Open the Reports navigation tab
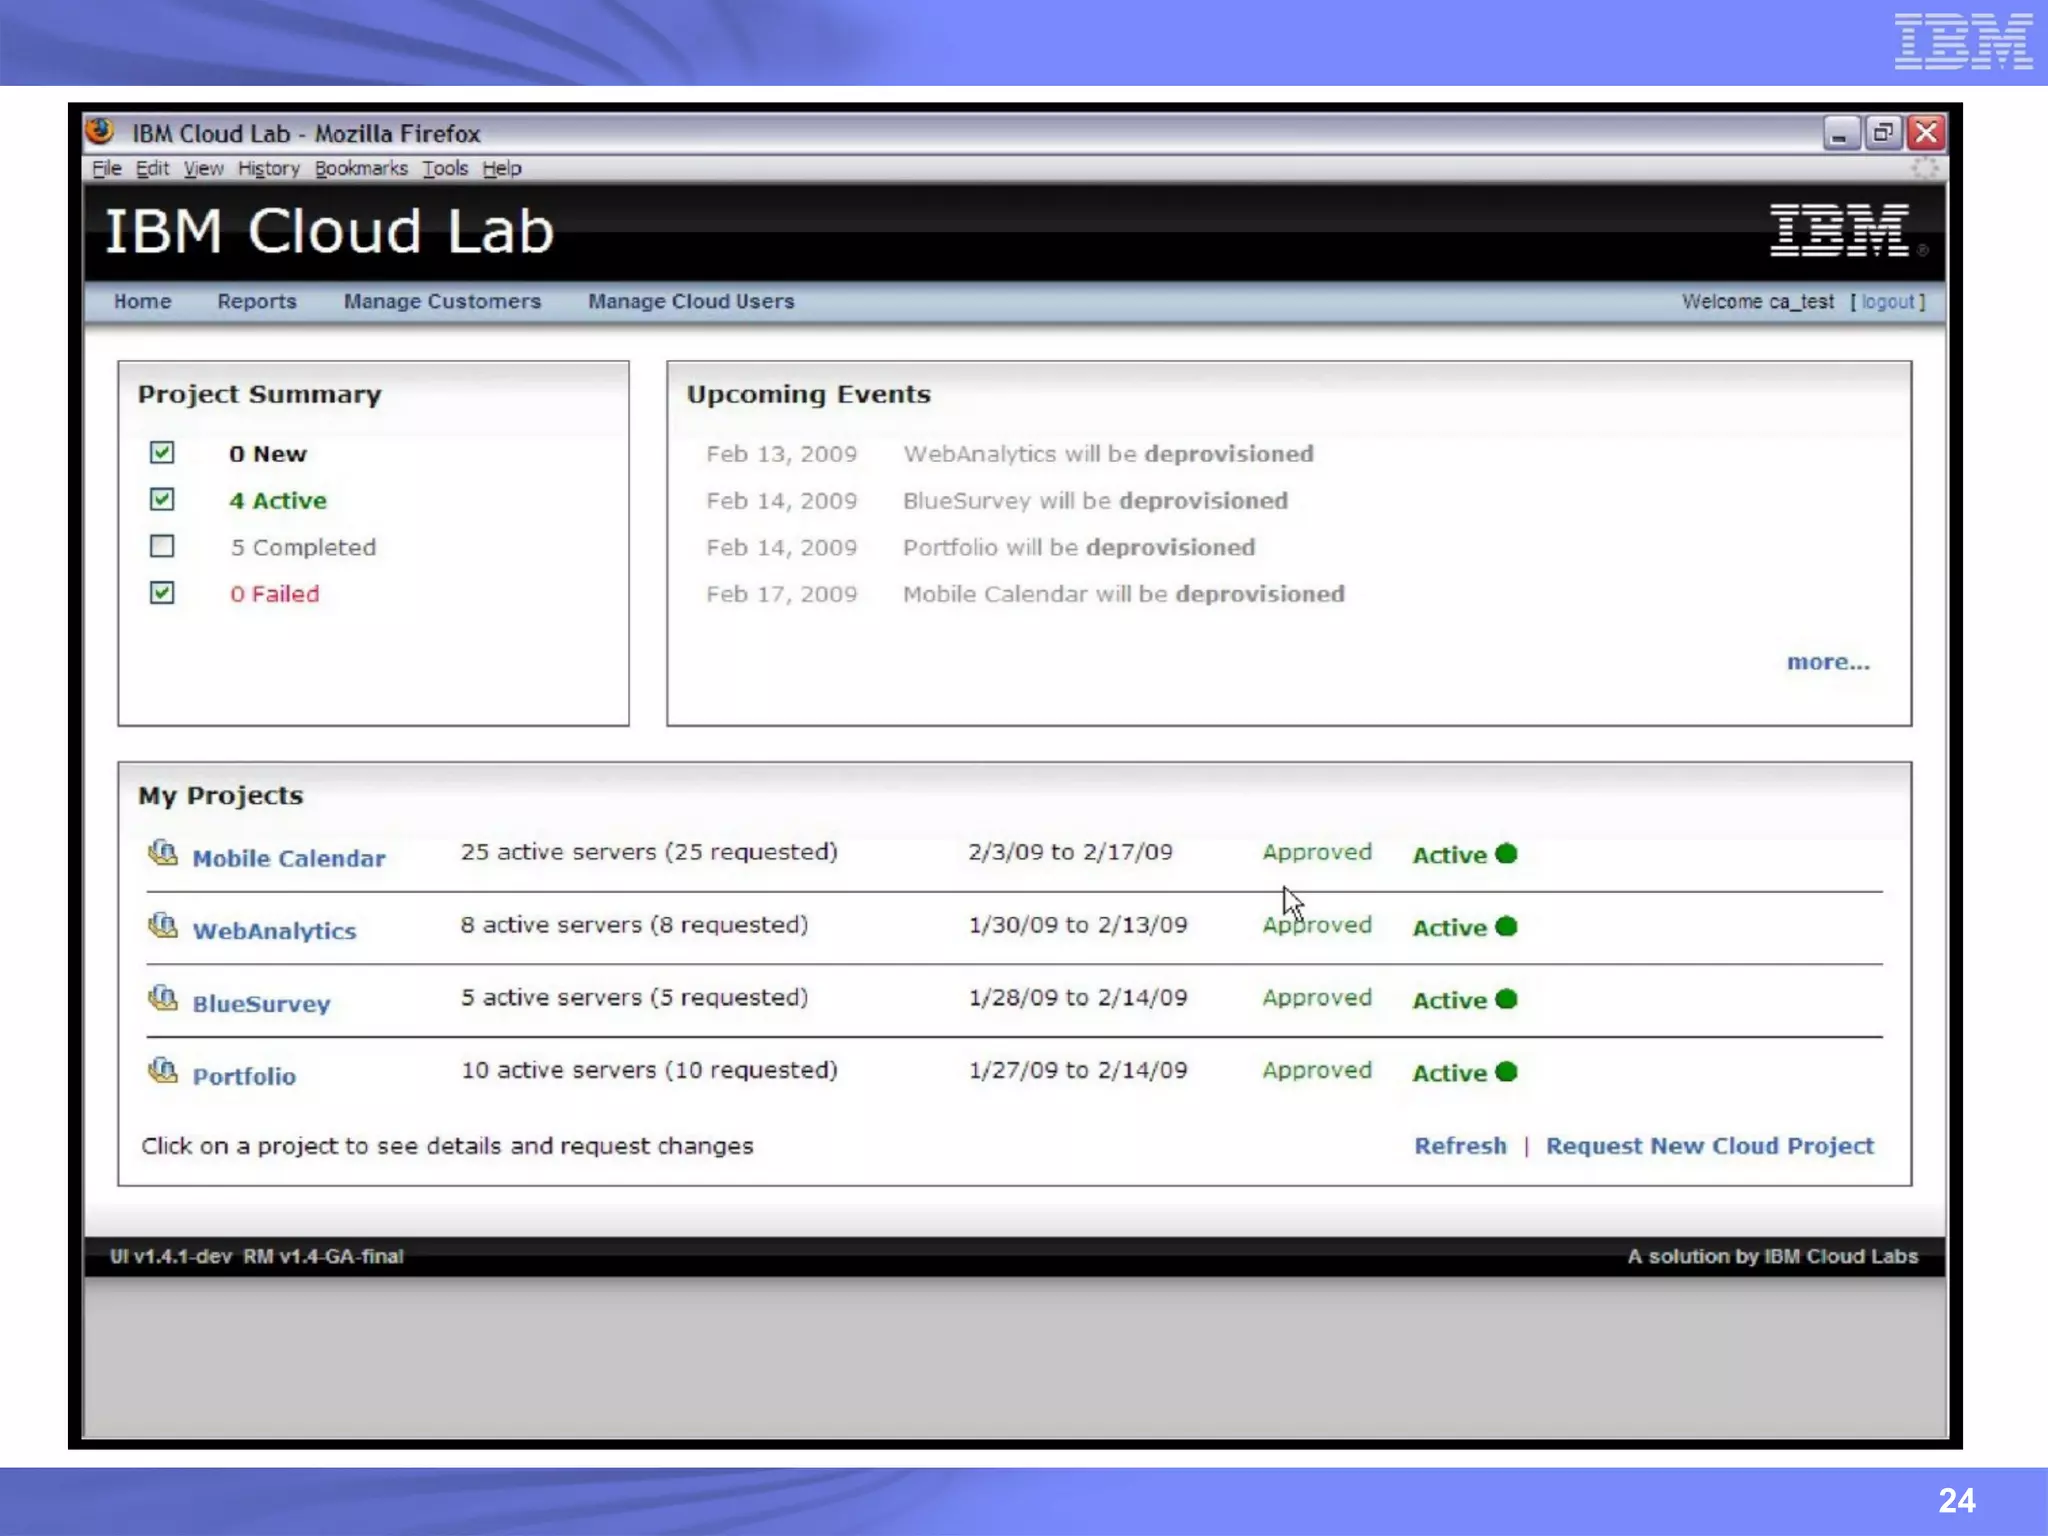 point(257,301)
